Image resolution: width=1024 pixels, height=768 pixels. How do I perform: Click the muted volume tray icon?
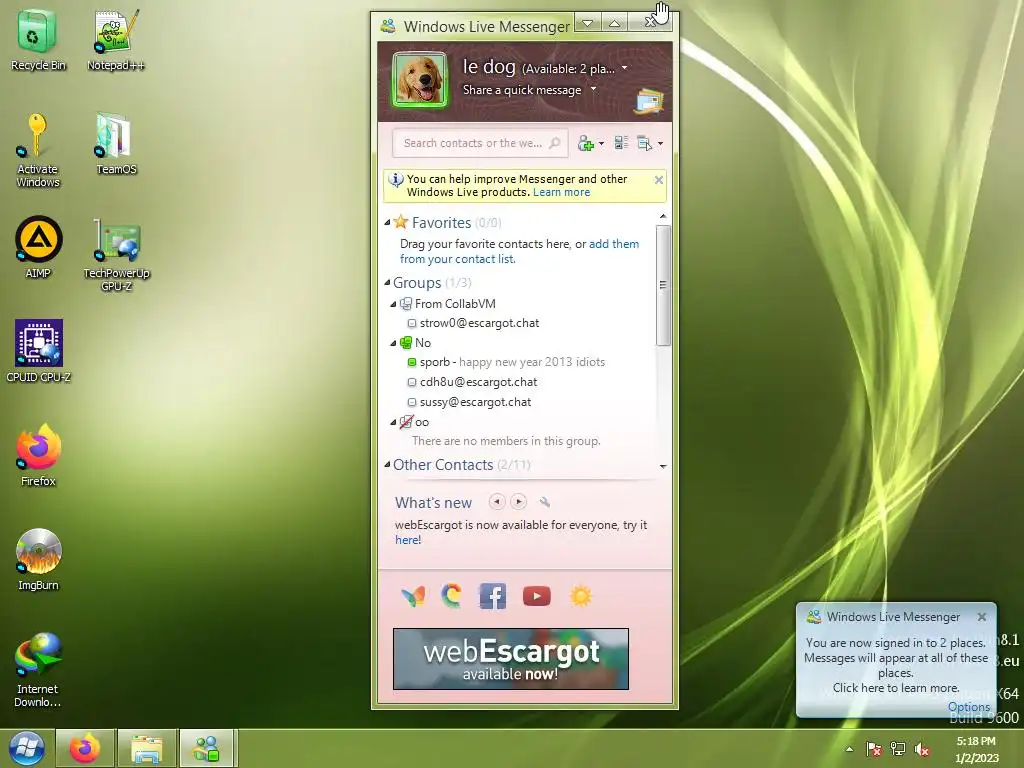coord(921,749)
